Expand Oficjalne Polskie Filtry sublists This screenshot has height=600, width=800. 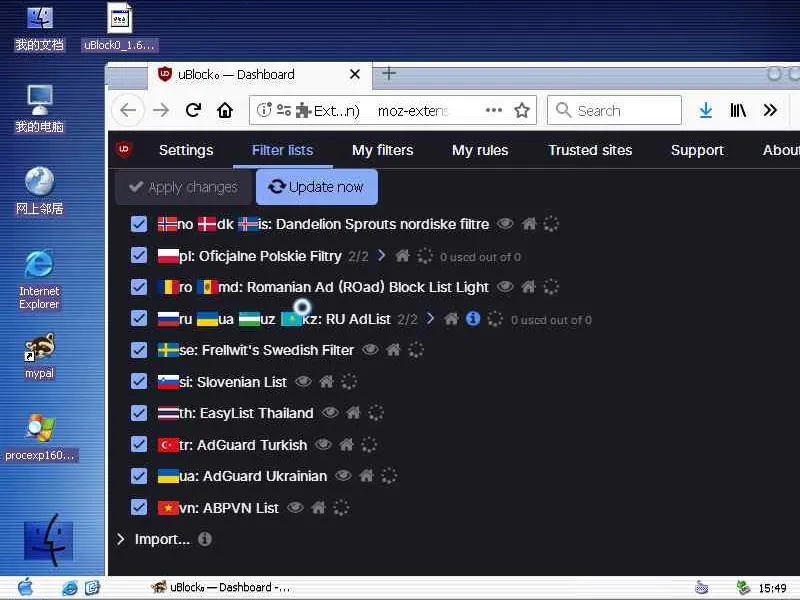tap(381, 255)
